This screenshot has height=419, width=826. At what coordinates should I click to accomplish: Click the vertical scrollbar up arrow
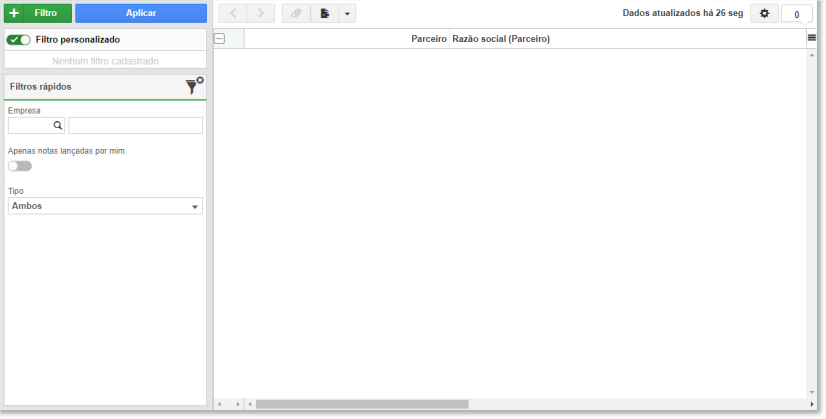pyautogui.click(x=812, y=55)
